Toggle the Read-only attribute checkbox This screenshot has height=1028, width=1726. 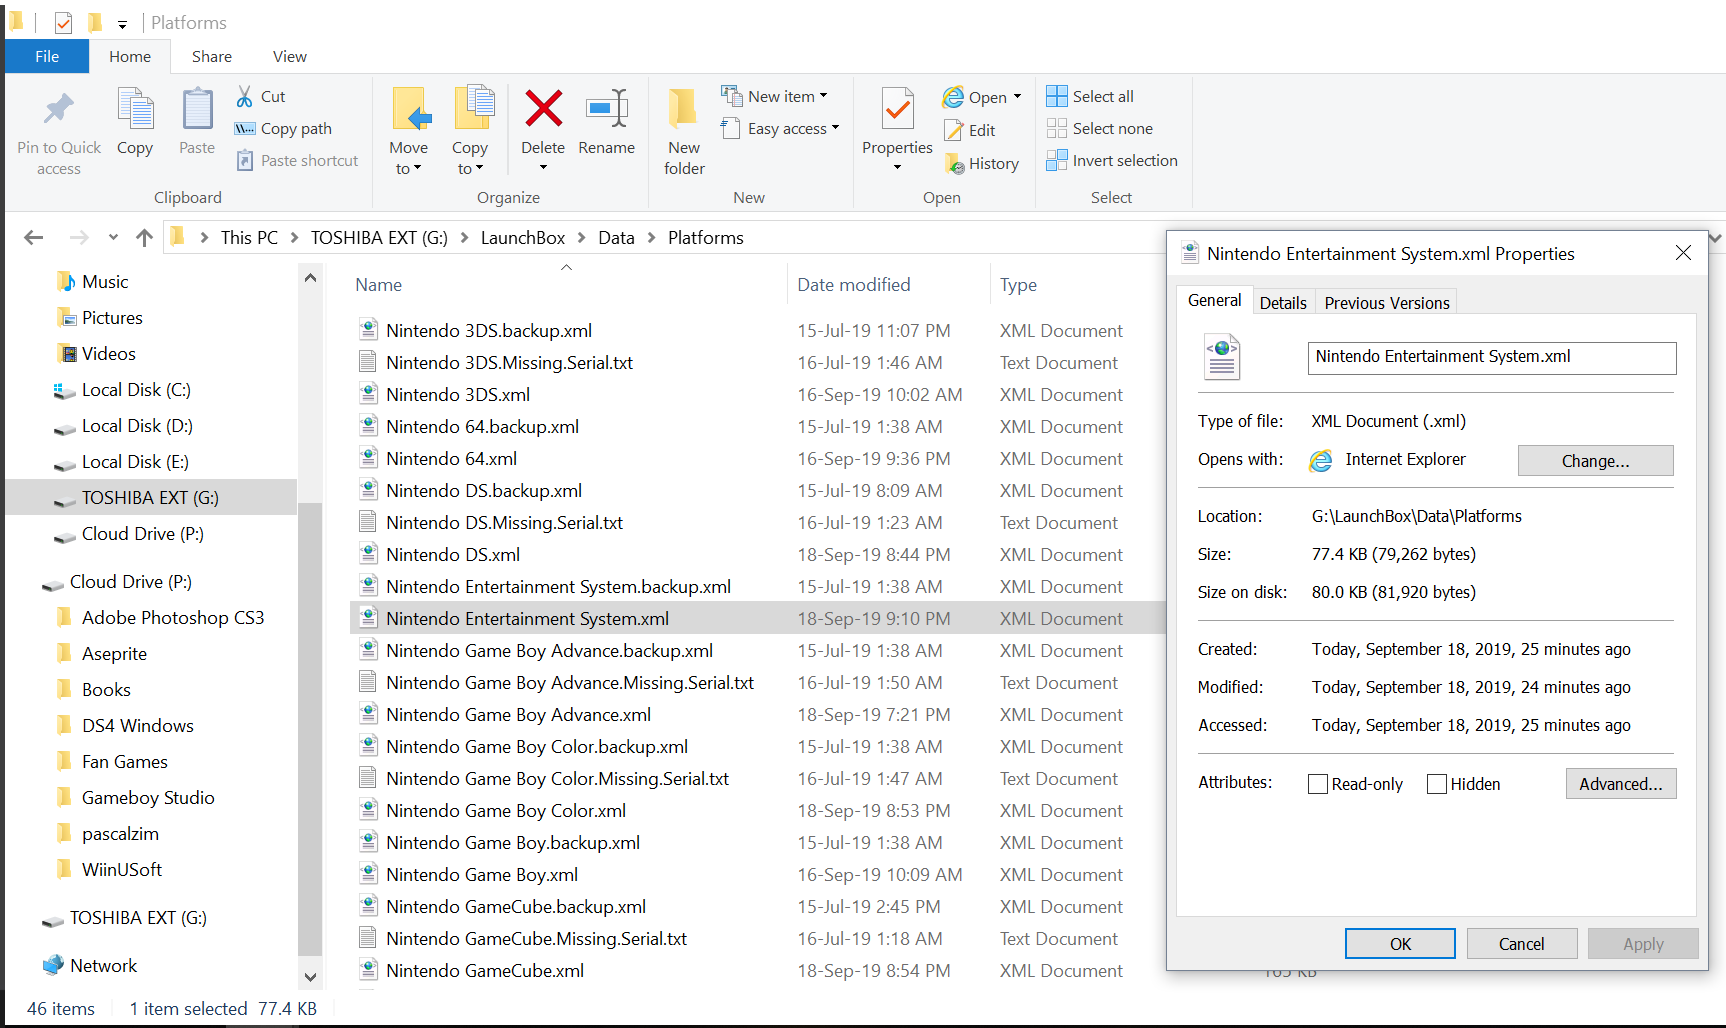pos(1318,784)
